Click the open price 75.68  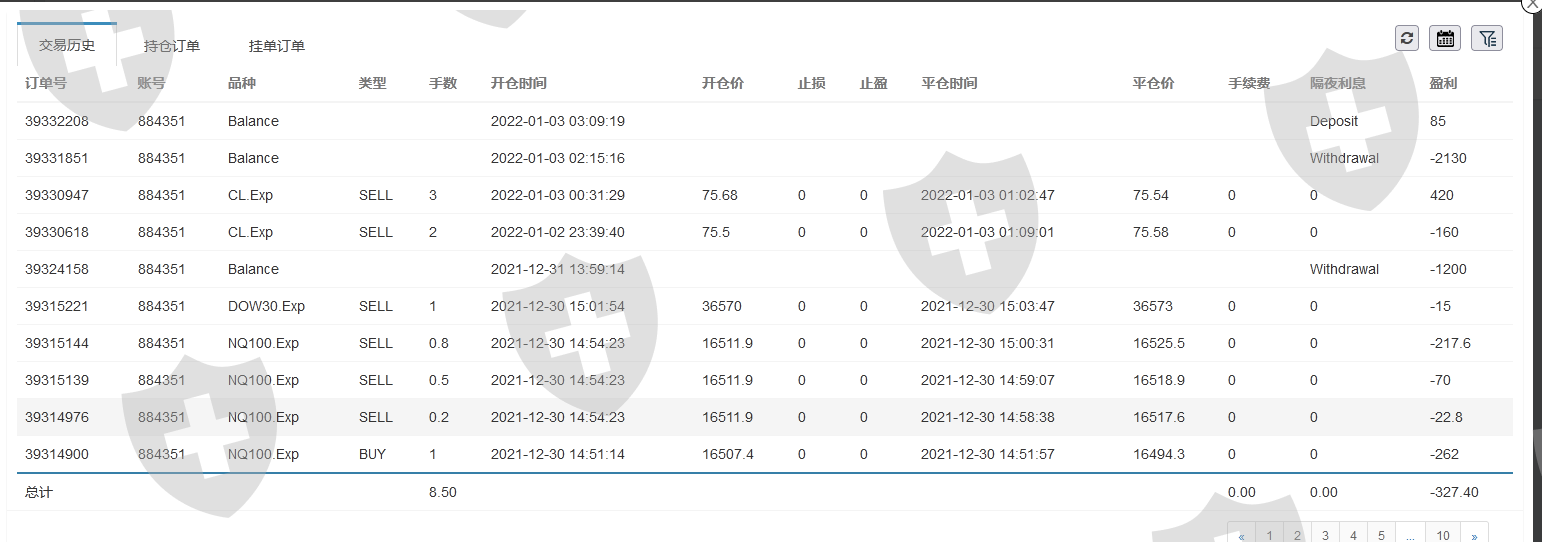720,195
